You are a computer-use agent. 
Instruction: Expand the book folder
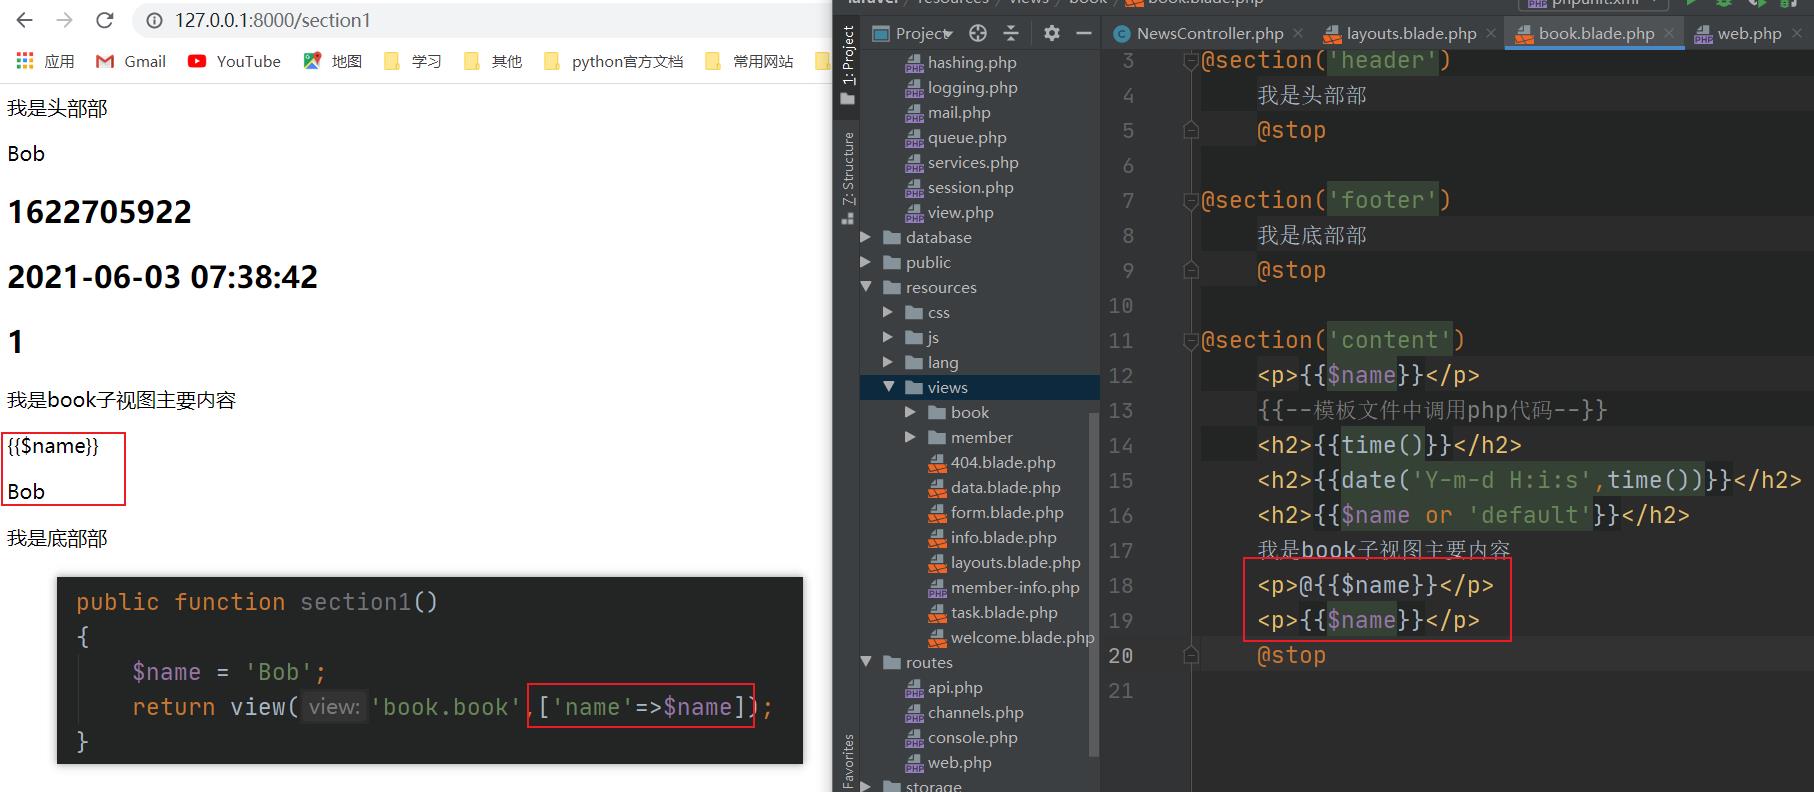(910, 412)
